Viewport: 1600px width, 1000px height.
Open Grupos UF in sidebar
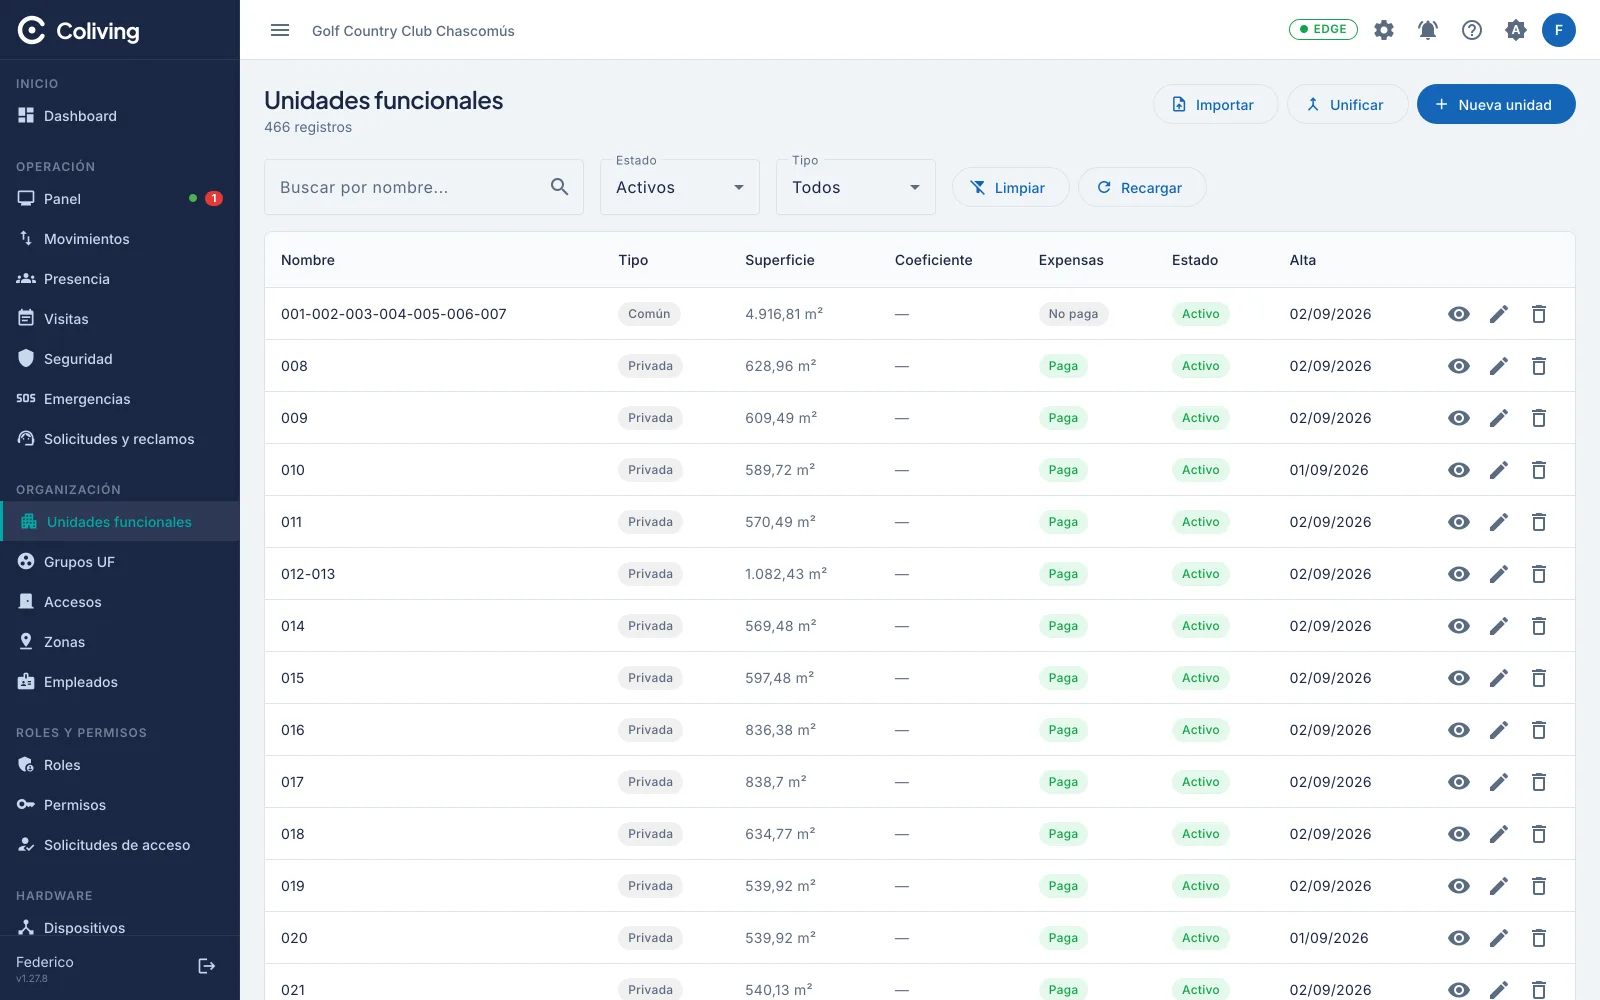(120, 562)
